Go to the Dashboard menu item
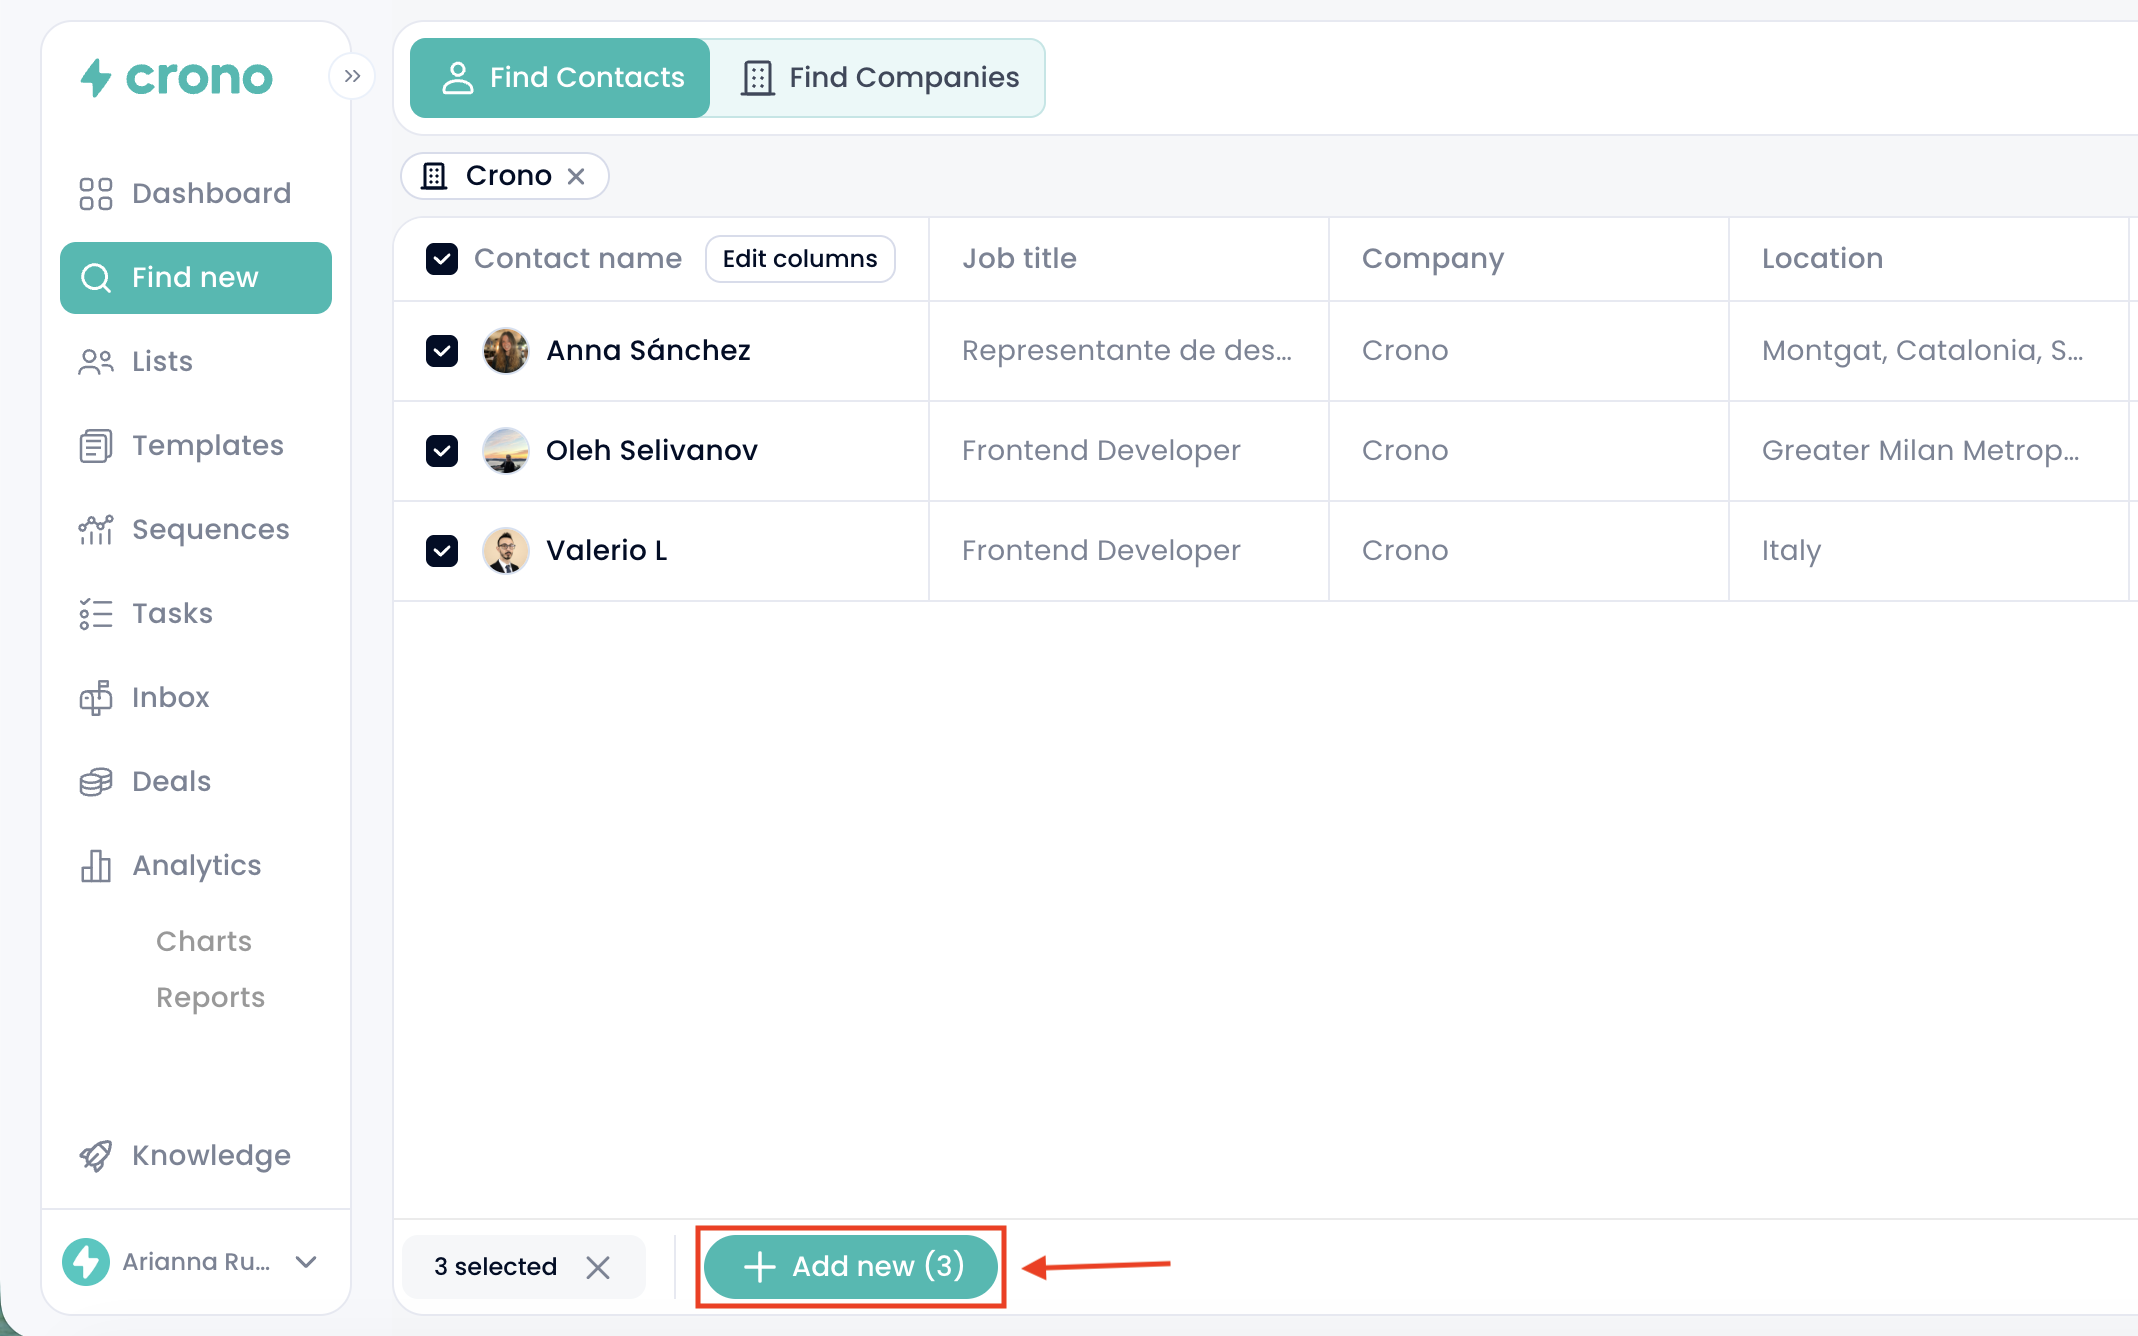Screen dimensions: 2138x1336 point(196,194)
